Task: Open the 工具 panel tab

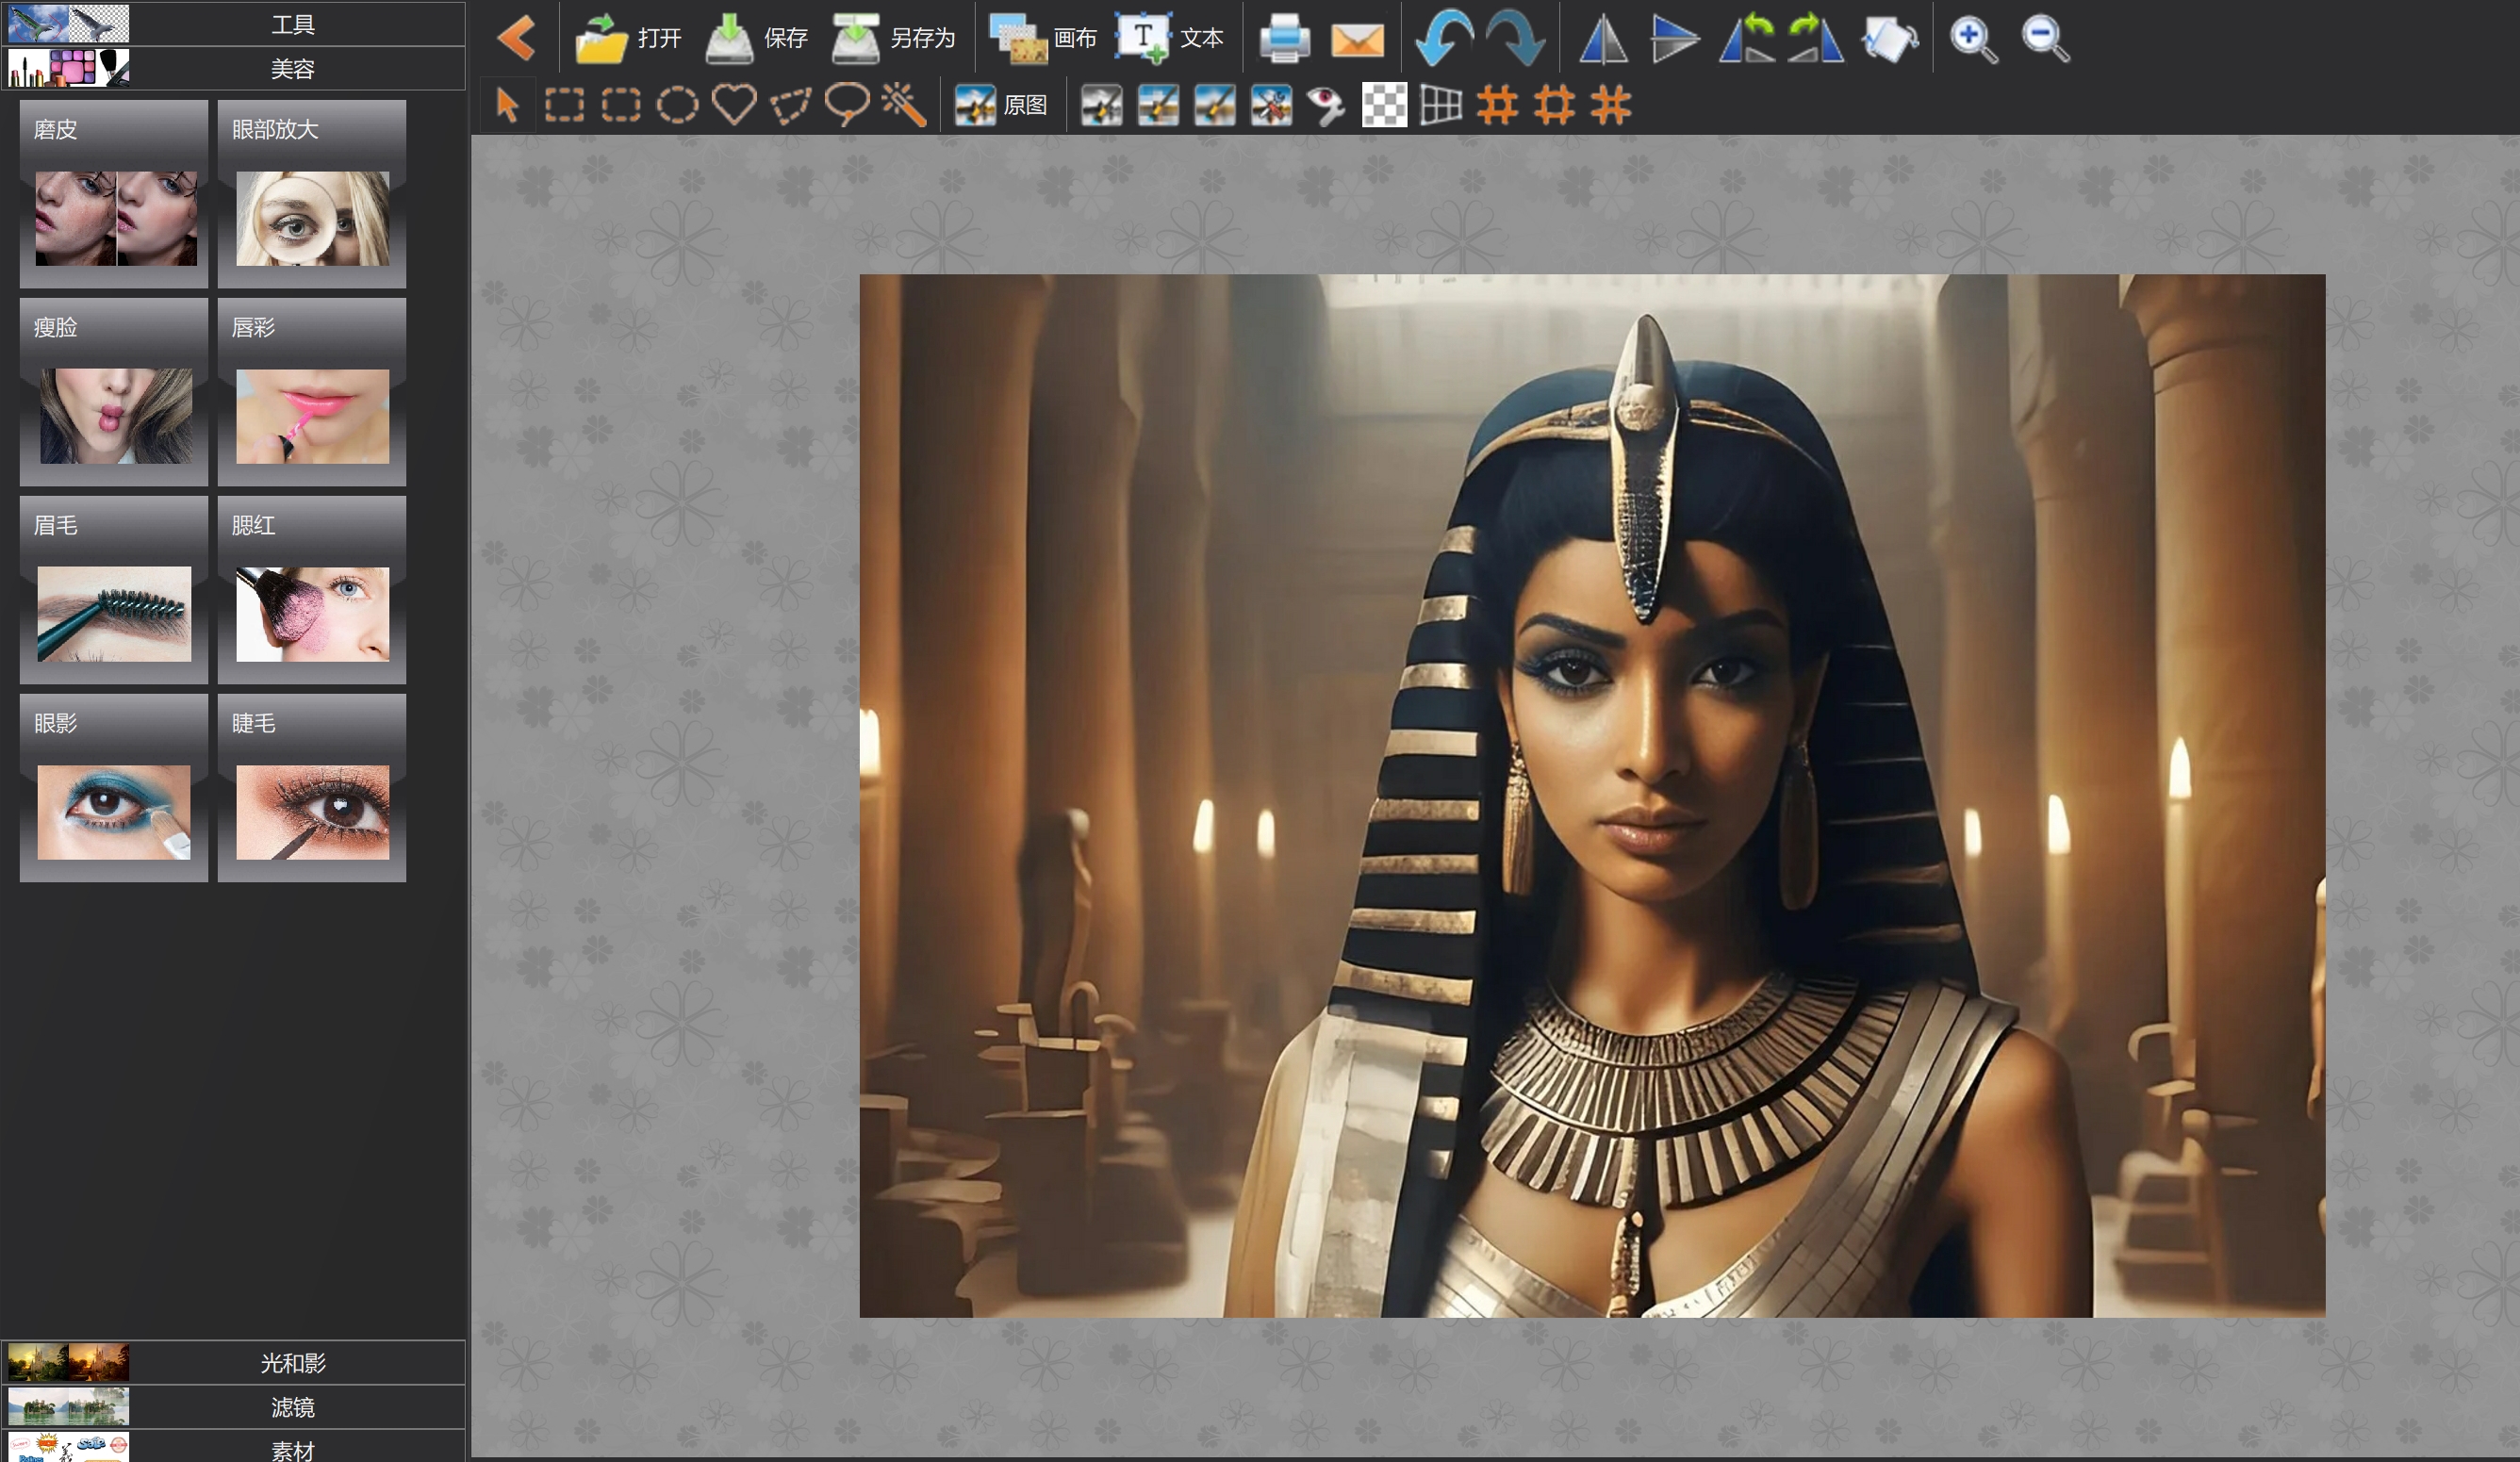Action: click(235, 23)
